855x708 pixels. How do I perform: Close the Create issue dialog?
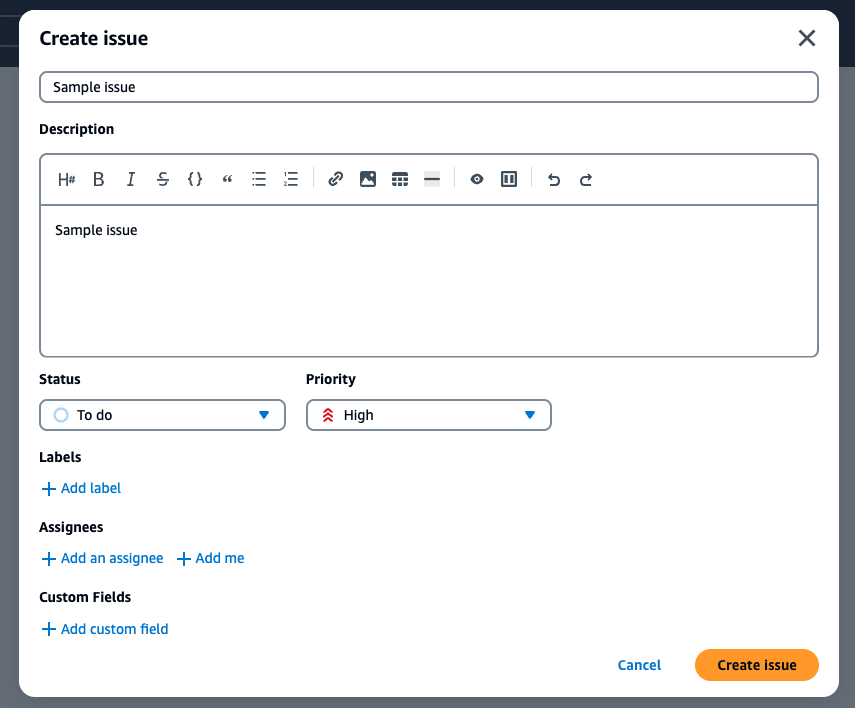click(x=807, y=38)
